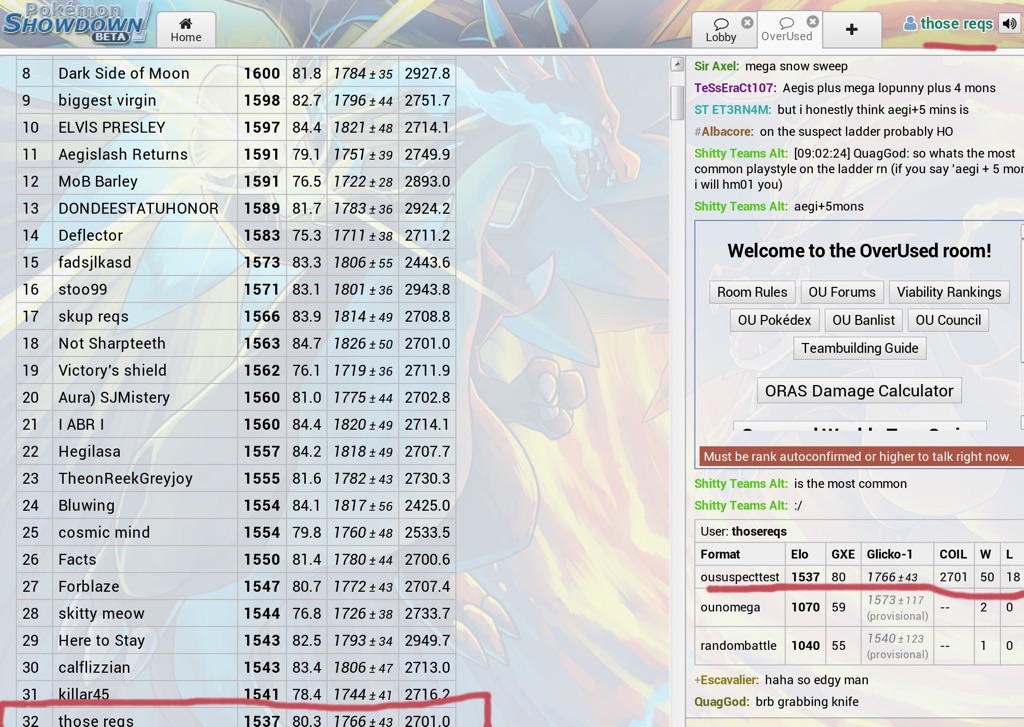The width and height of the screenshot is (1024, 727).
Task: Click the COIL column header in user table
Action: (x=953, y=554)
